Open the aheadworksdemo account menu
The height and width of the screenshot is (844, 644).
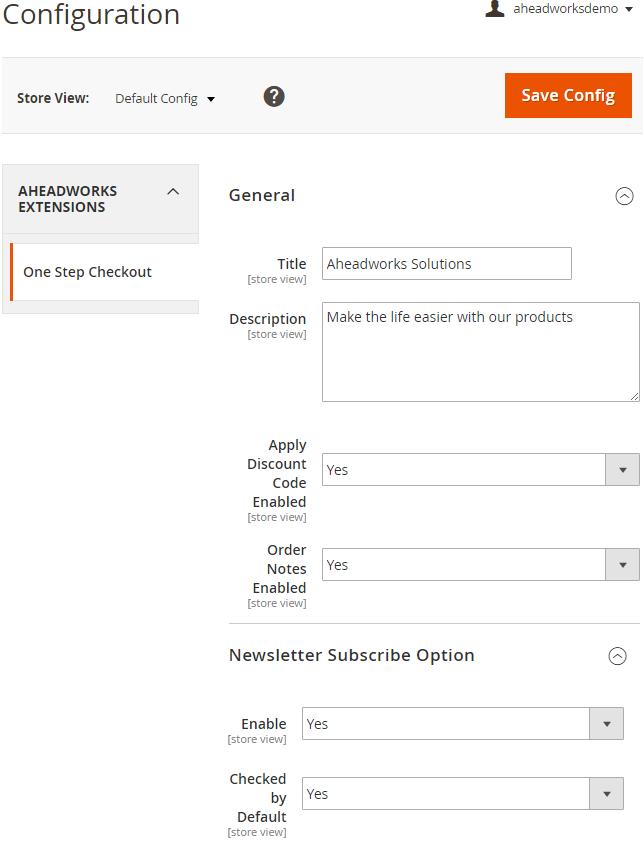click(x=572, y=9)
